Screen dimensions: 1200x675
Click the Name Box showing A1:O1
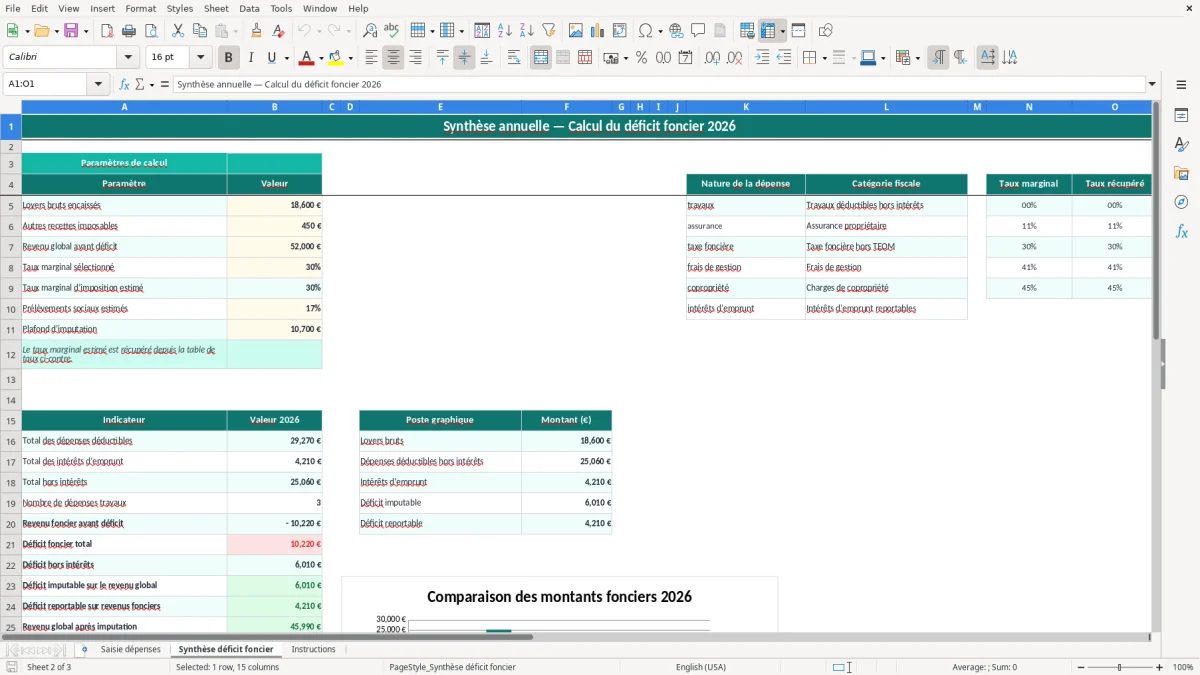click(46, 85)
